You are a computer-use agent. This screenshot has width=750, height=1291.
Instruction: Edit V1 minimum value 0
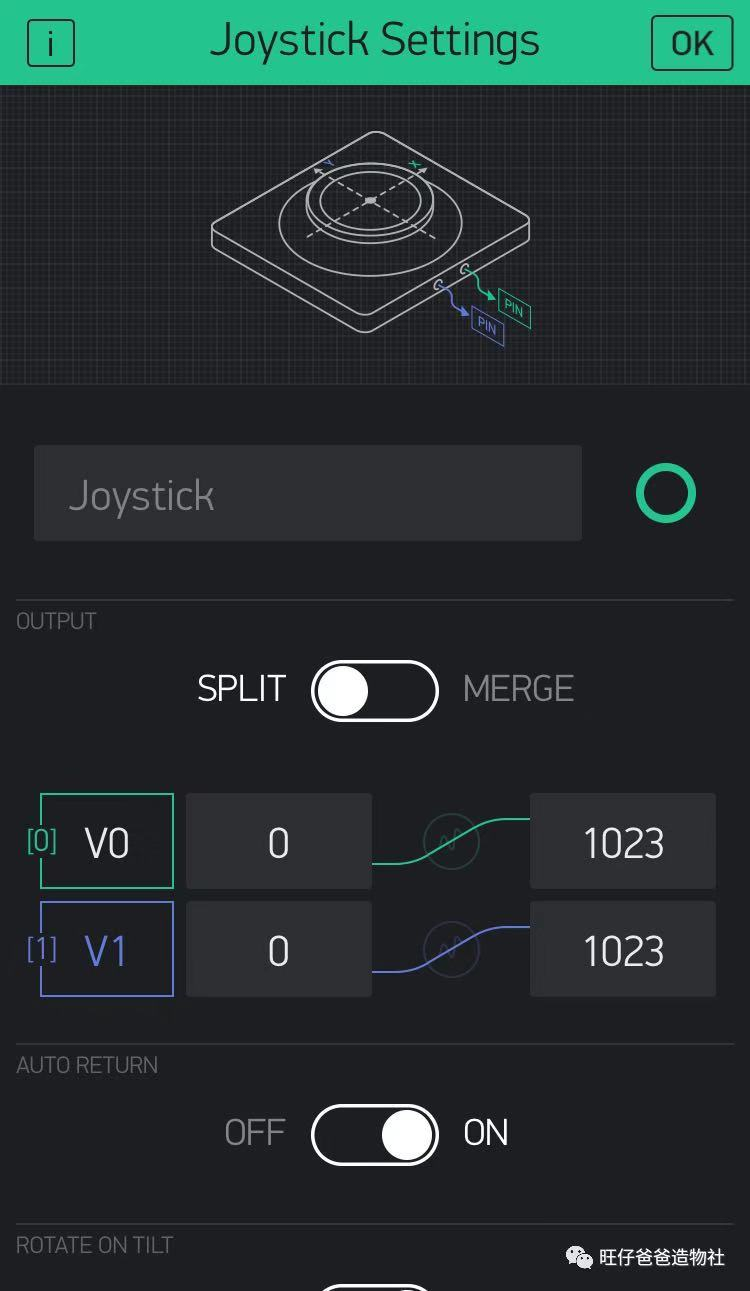point(279,949)
